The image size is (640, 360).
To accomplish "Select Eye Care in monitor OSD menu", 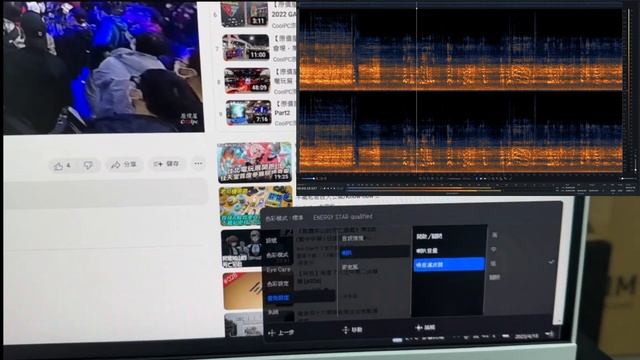I will click(x=279, y=270).
